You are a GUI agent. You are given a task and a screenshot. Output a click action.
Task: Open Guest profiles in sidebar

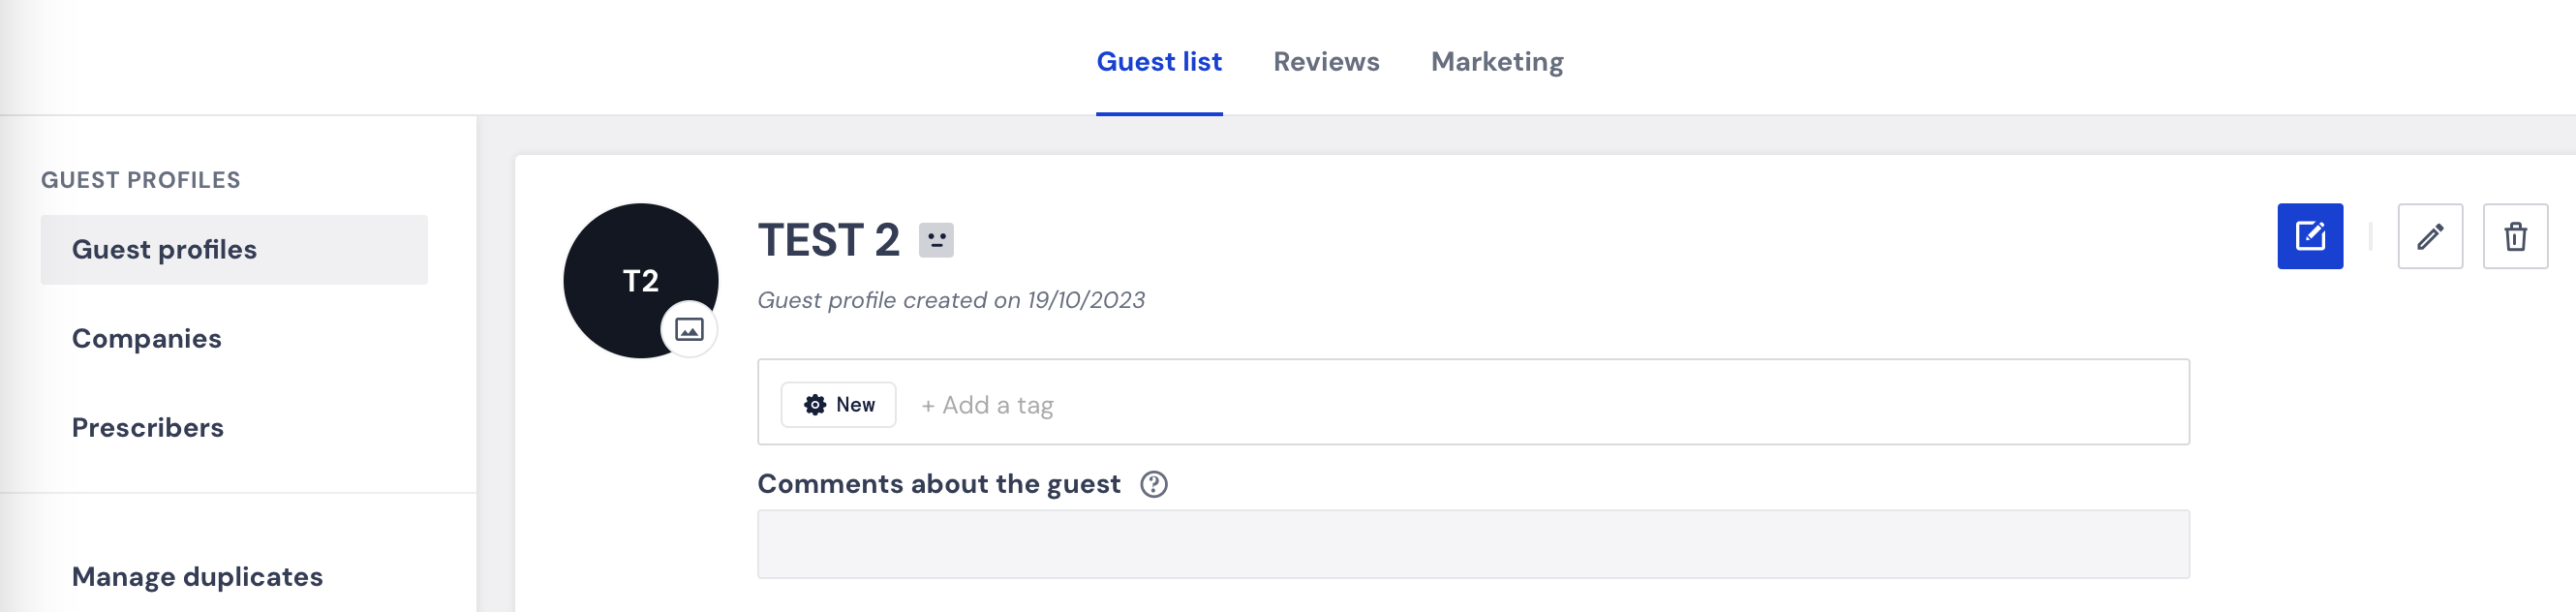[234, 249]
